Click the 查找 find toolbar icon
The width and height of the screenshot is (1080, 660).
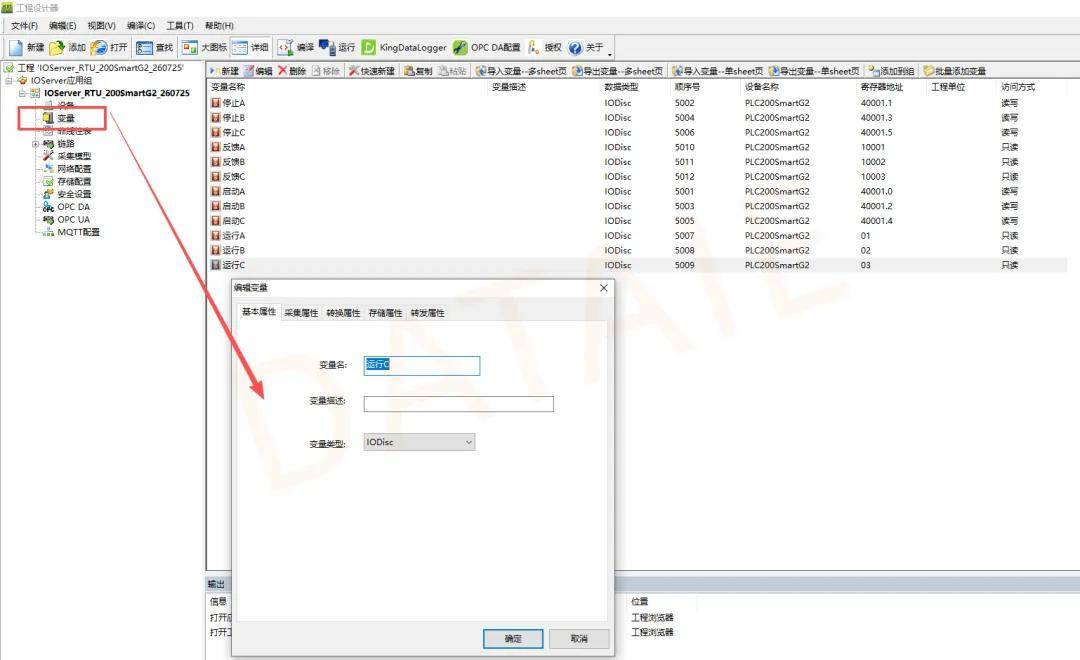coord(144,48)
